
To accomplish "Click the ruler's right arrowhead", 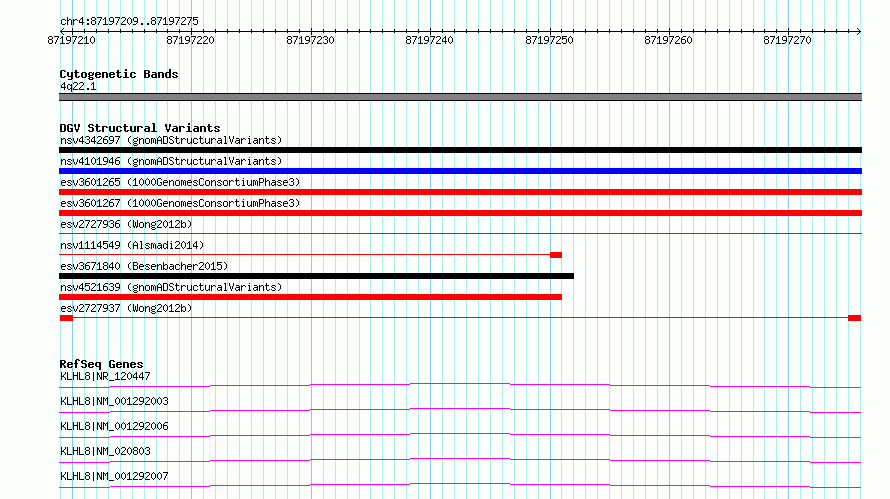I will point(859,31).
